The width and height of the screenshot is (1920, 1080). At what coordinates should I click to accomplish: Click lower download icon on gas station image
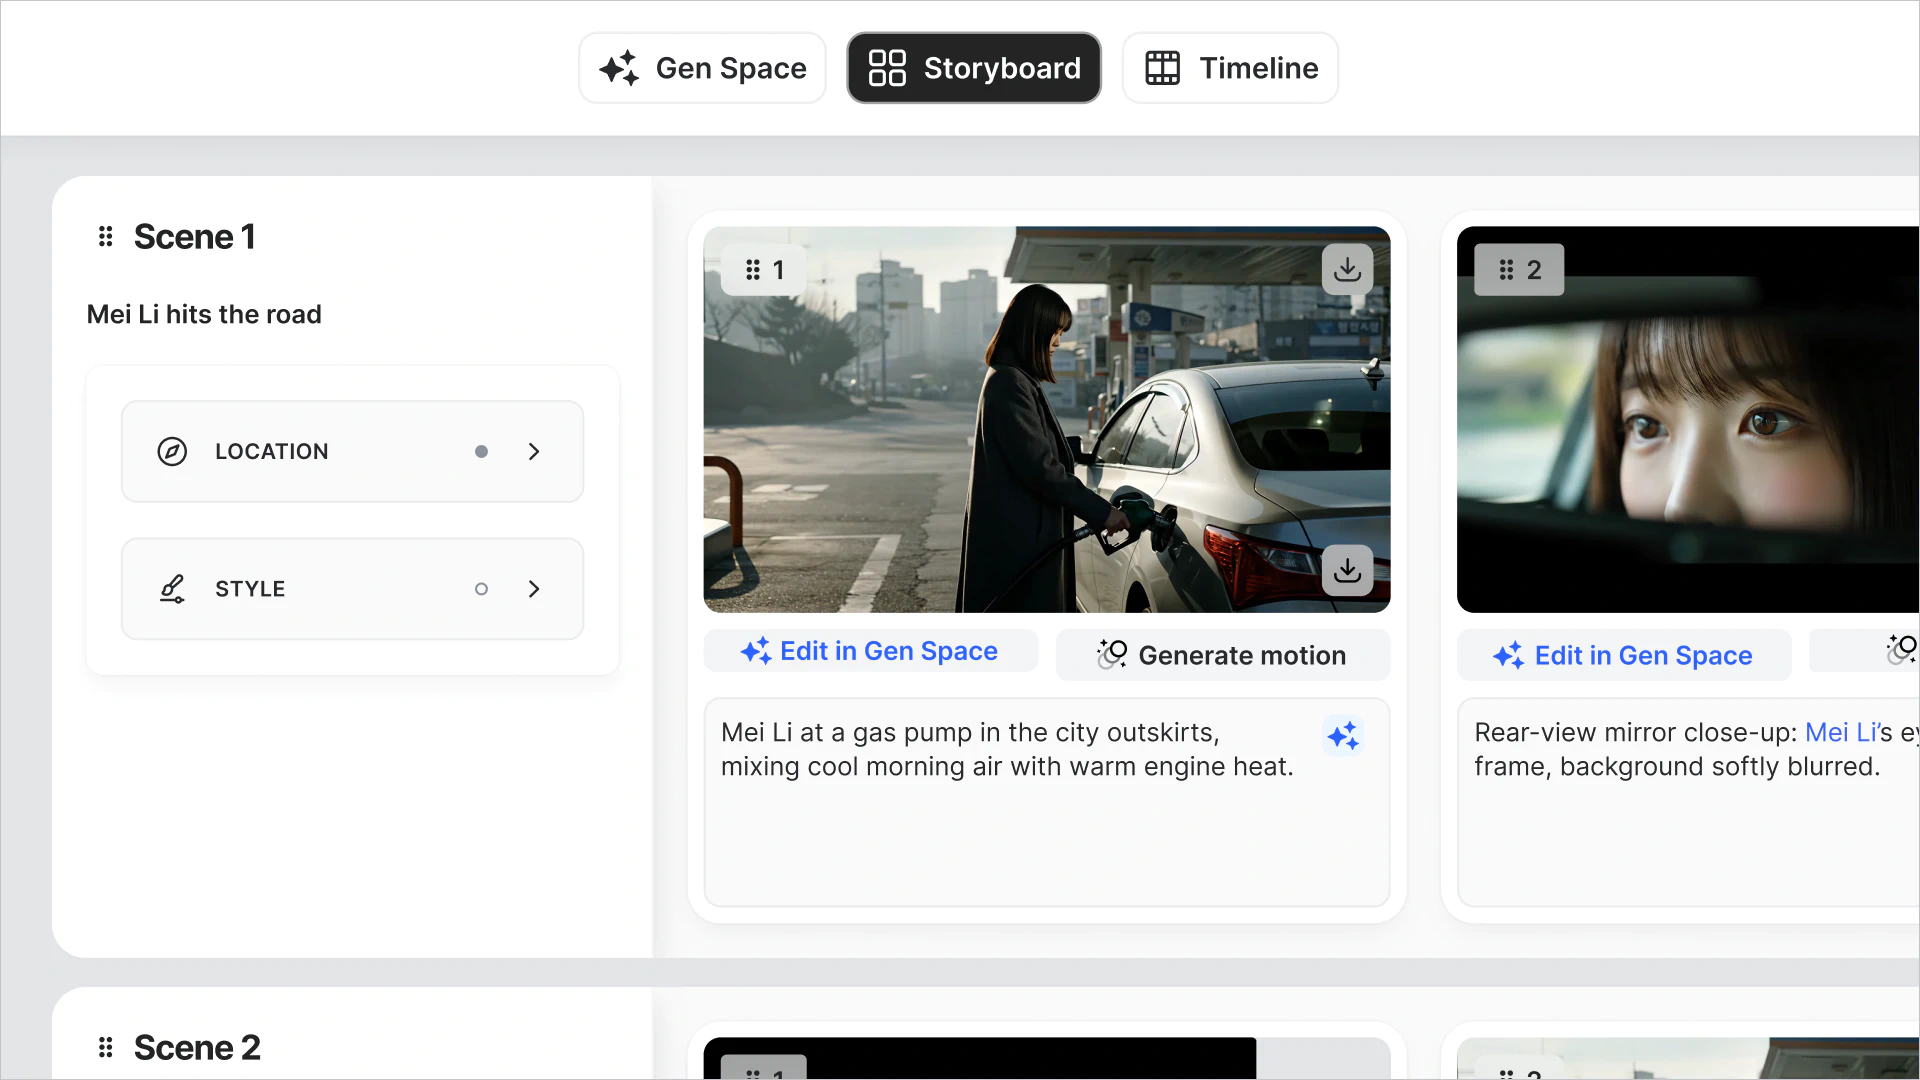[x=1347, y=571]
